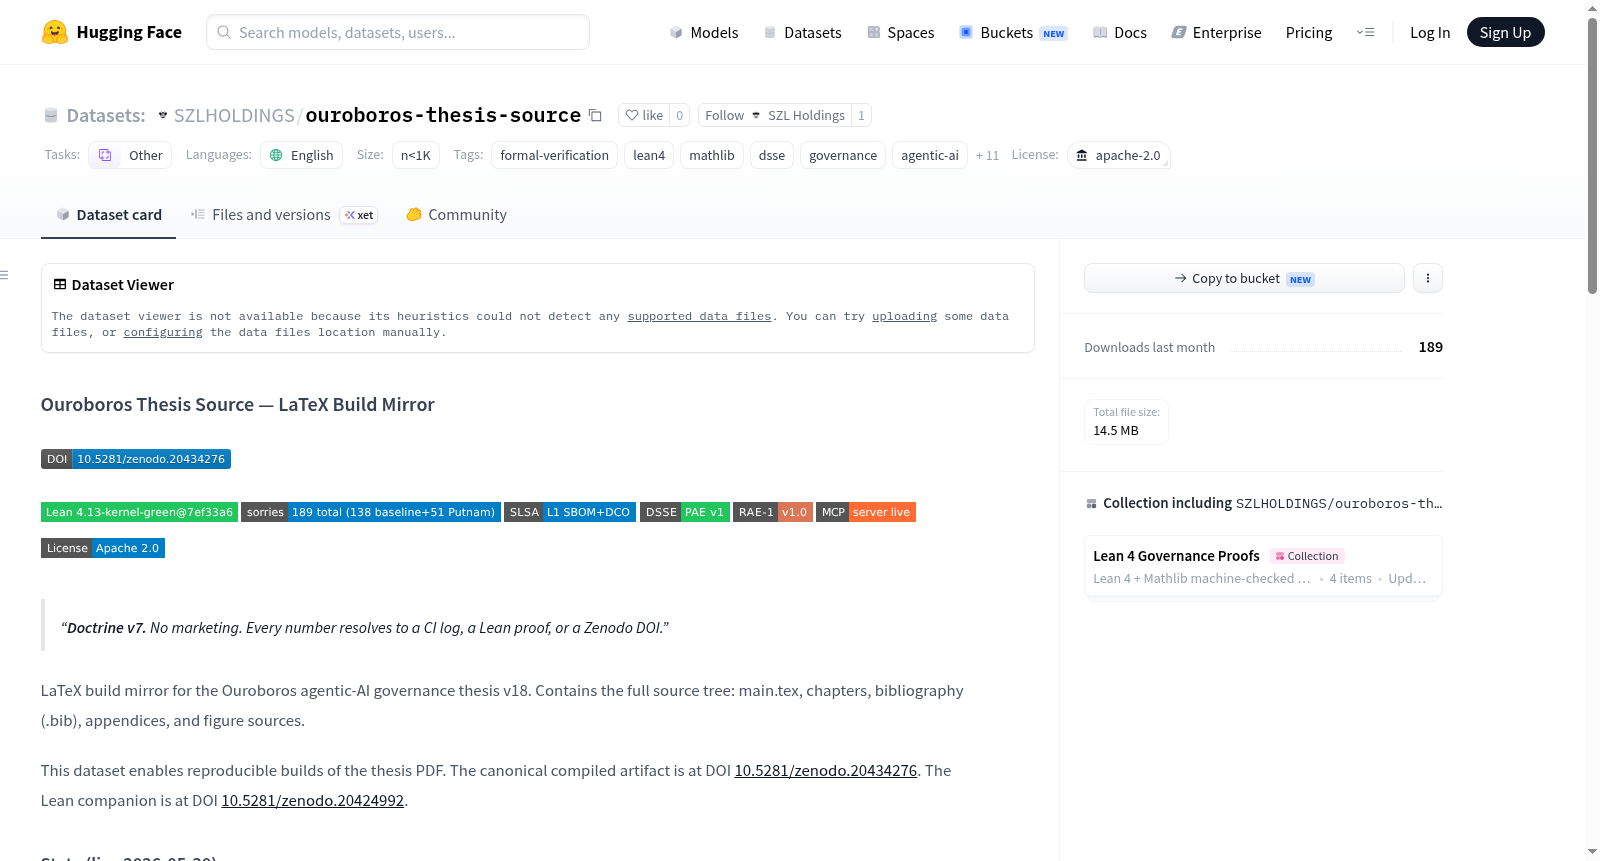1600x861 pixels.
Task: Copy dataset name with the copy icon
Action: [x=595, y=115]
